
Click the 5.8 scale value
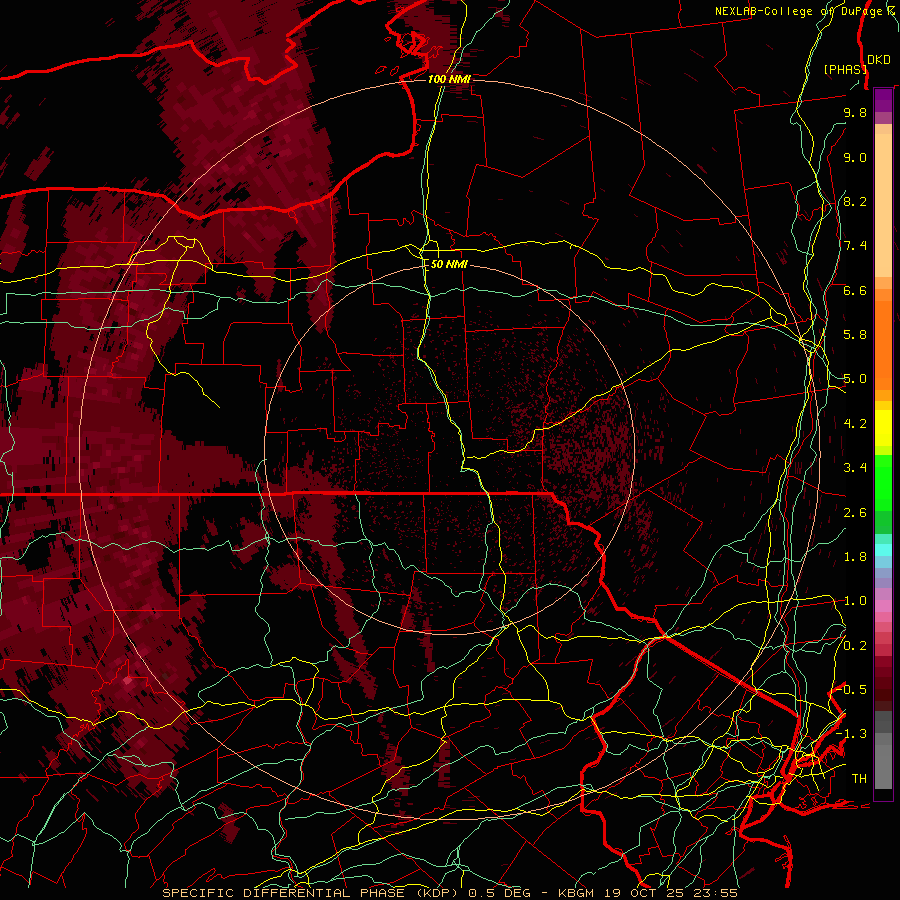(x=855, y=335)
